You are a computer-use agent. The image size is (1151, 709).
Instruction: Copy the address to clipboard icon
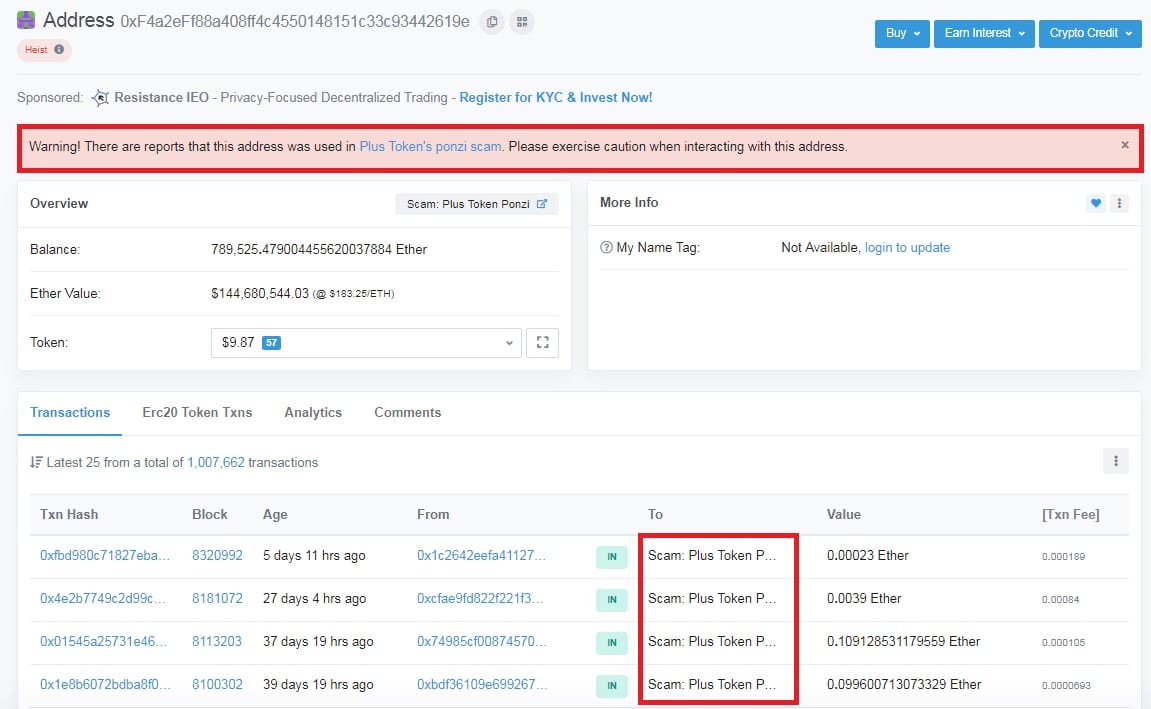pyautogui.click(x=492, y=22)
